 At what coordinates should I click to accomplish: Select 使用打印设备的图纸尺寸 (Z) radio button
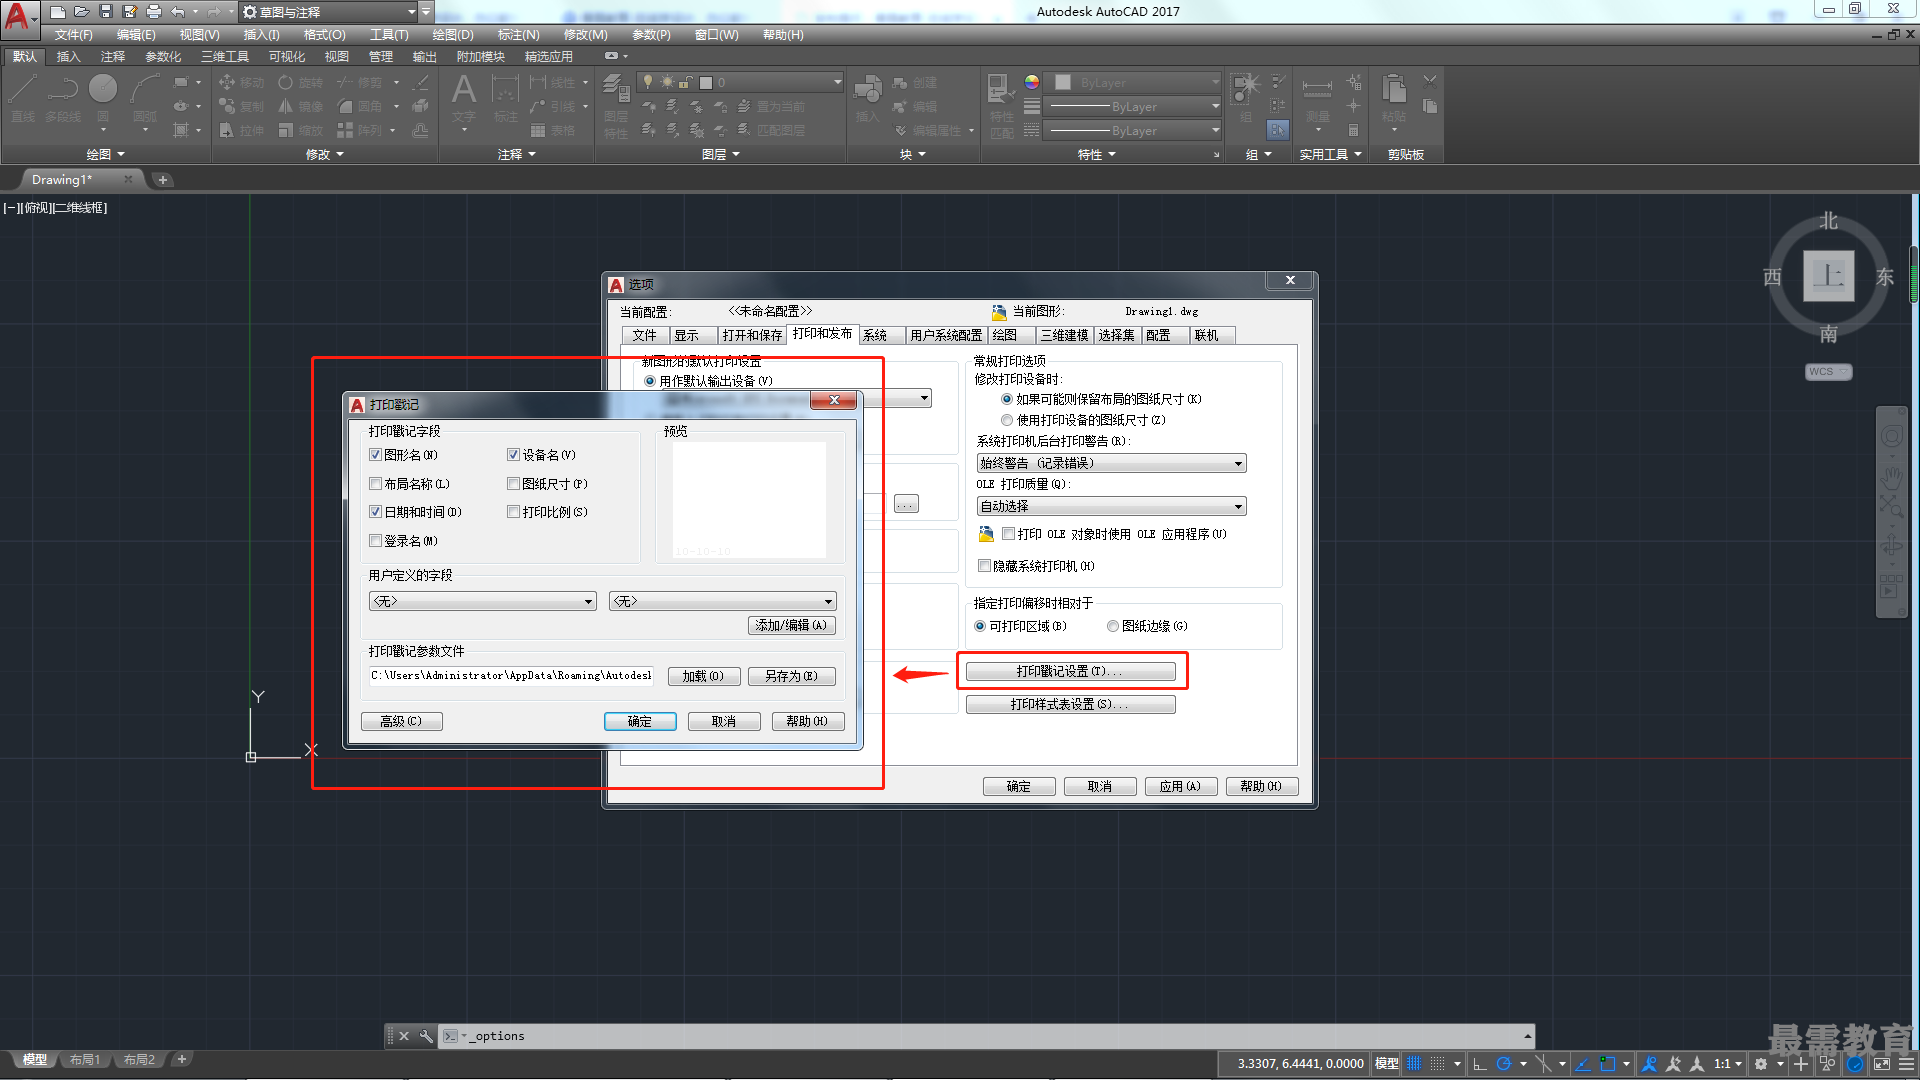(1007, 420)
